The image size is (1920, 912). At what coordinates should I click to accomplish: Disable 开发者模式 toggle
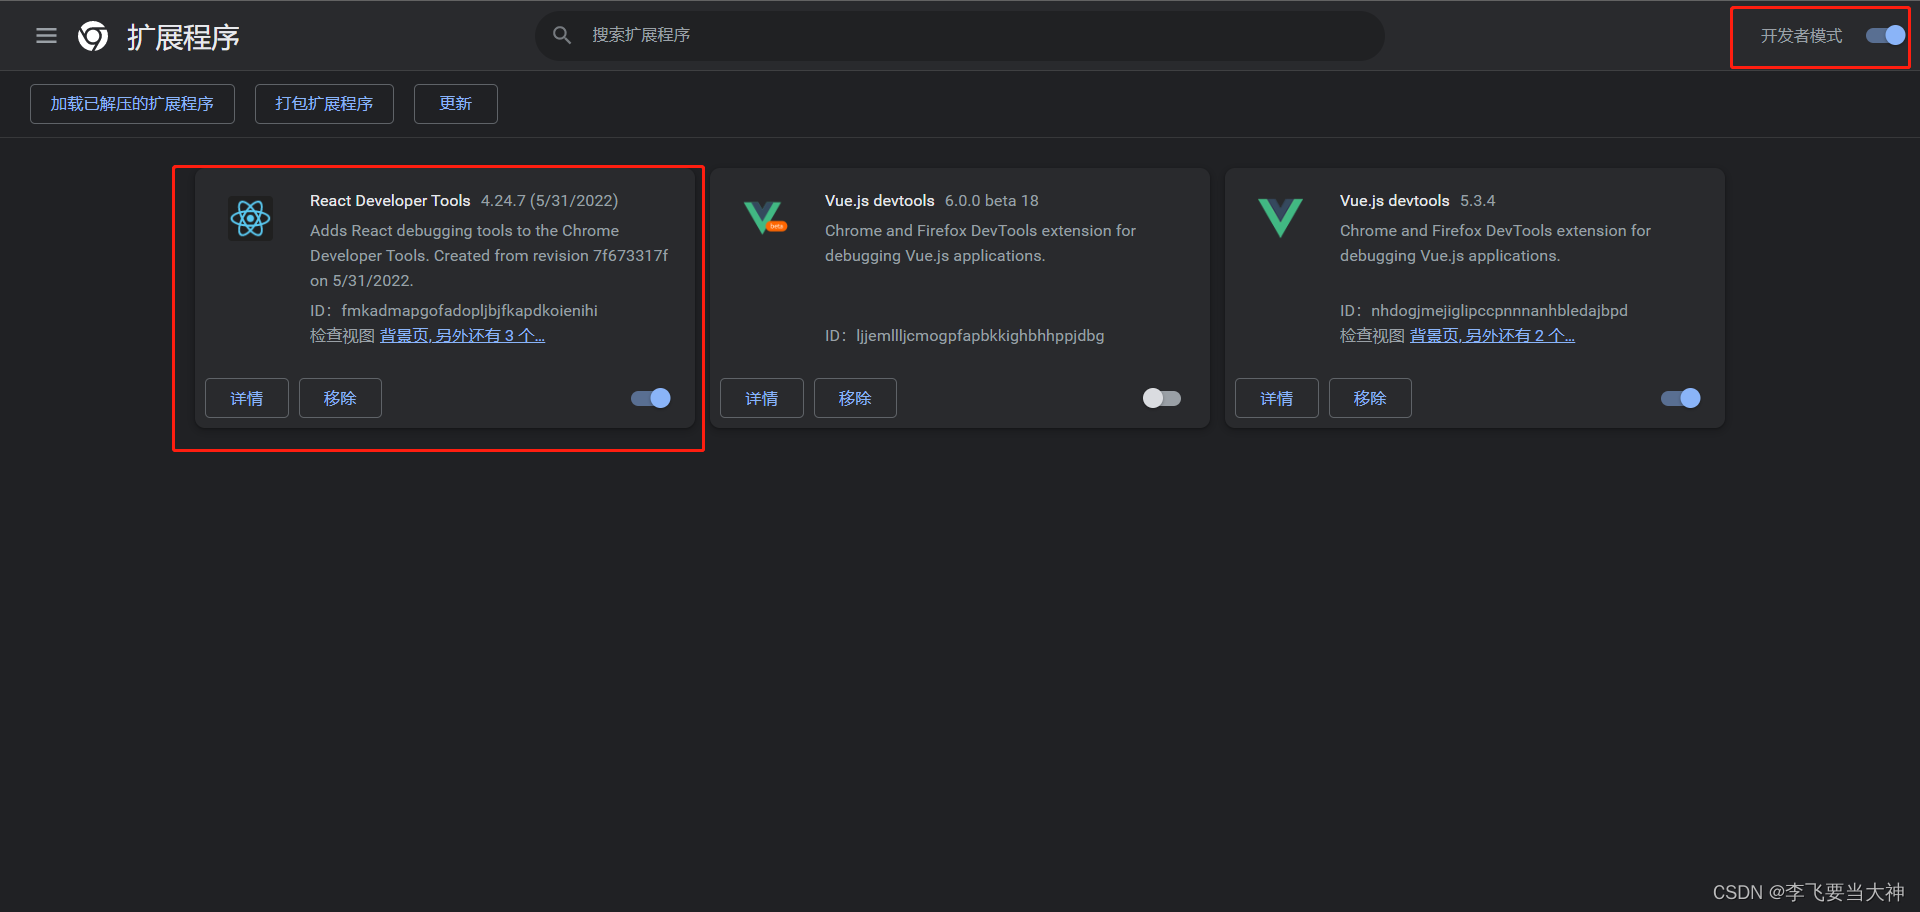pyautogui.click(x=1883, y=35)
